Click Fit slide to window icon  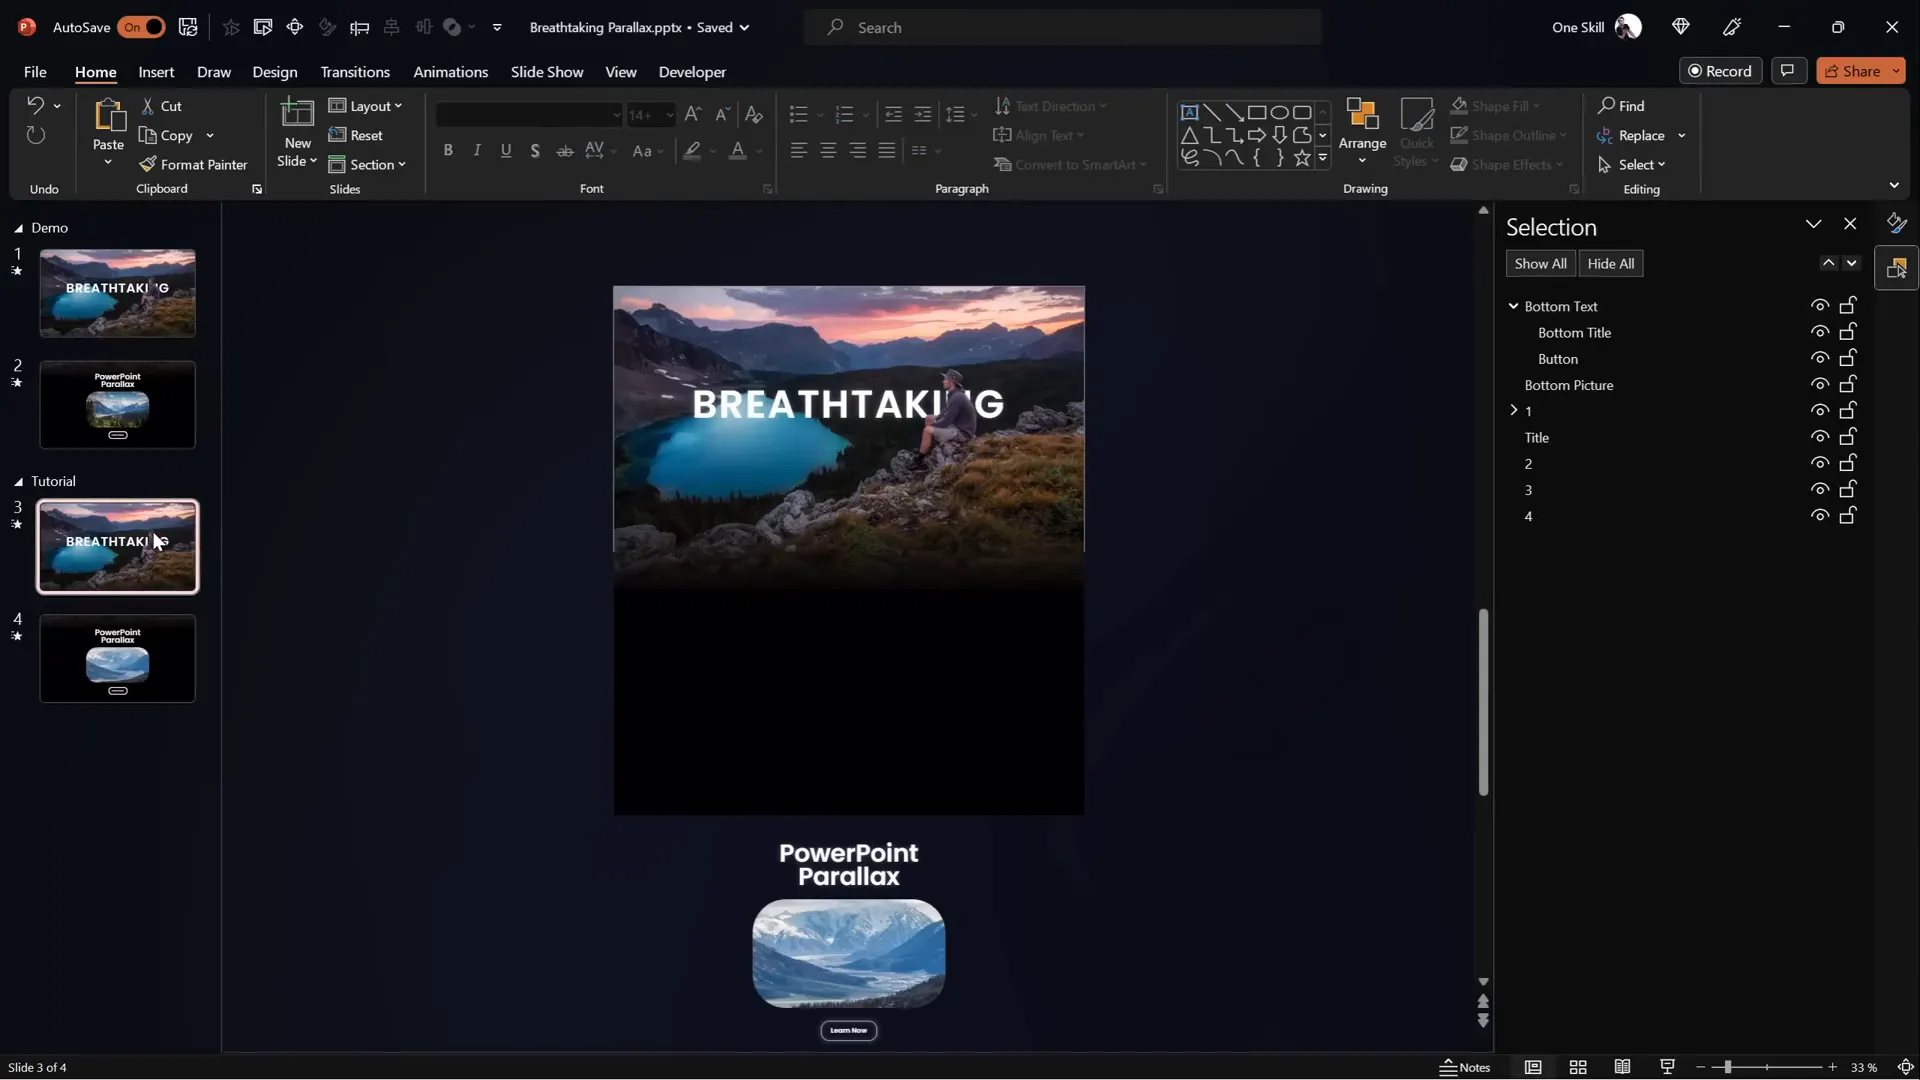pyautogui.click(x=1905, y=1067)
